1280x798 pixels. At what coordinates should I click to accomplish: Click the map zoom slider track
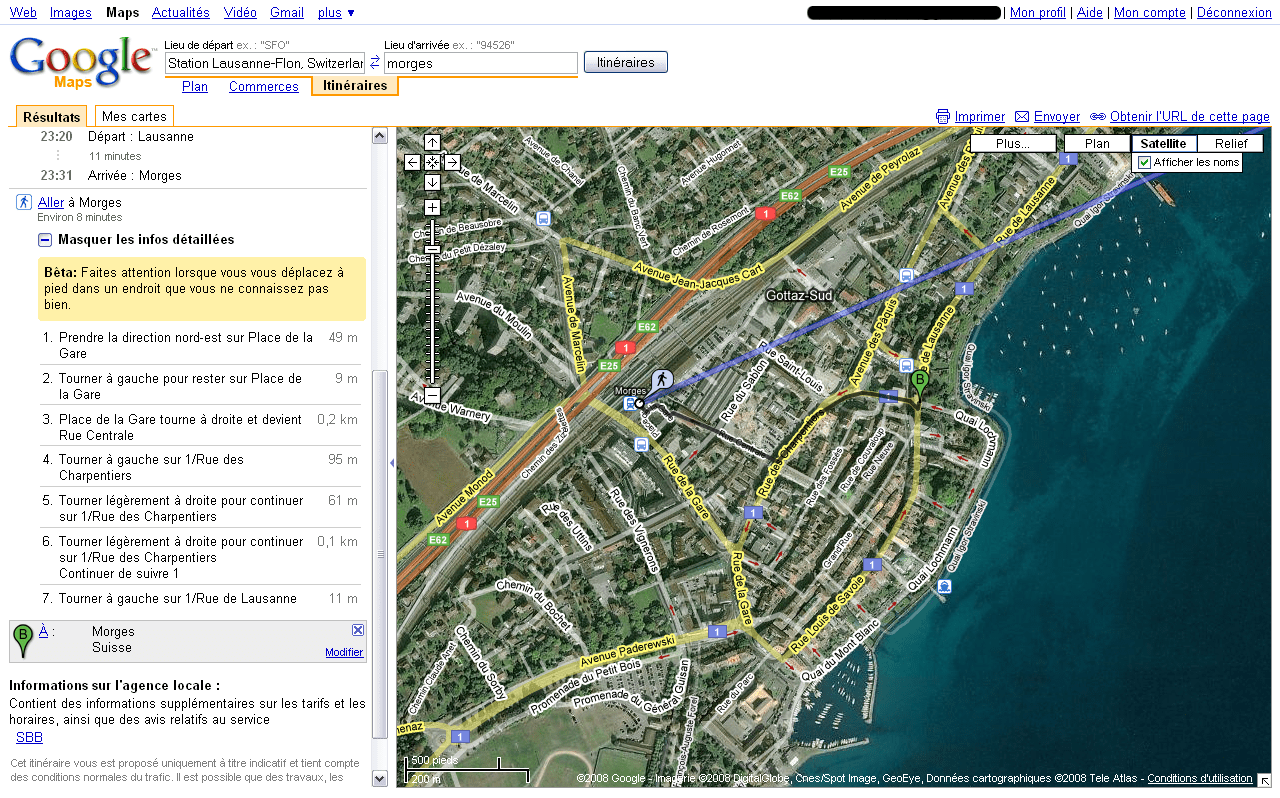pos(431,300)
